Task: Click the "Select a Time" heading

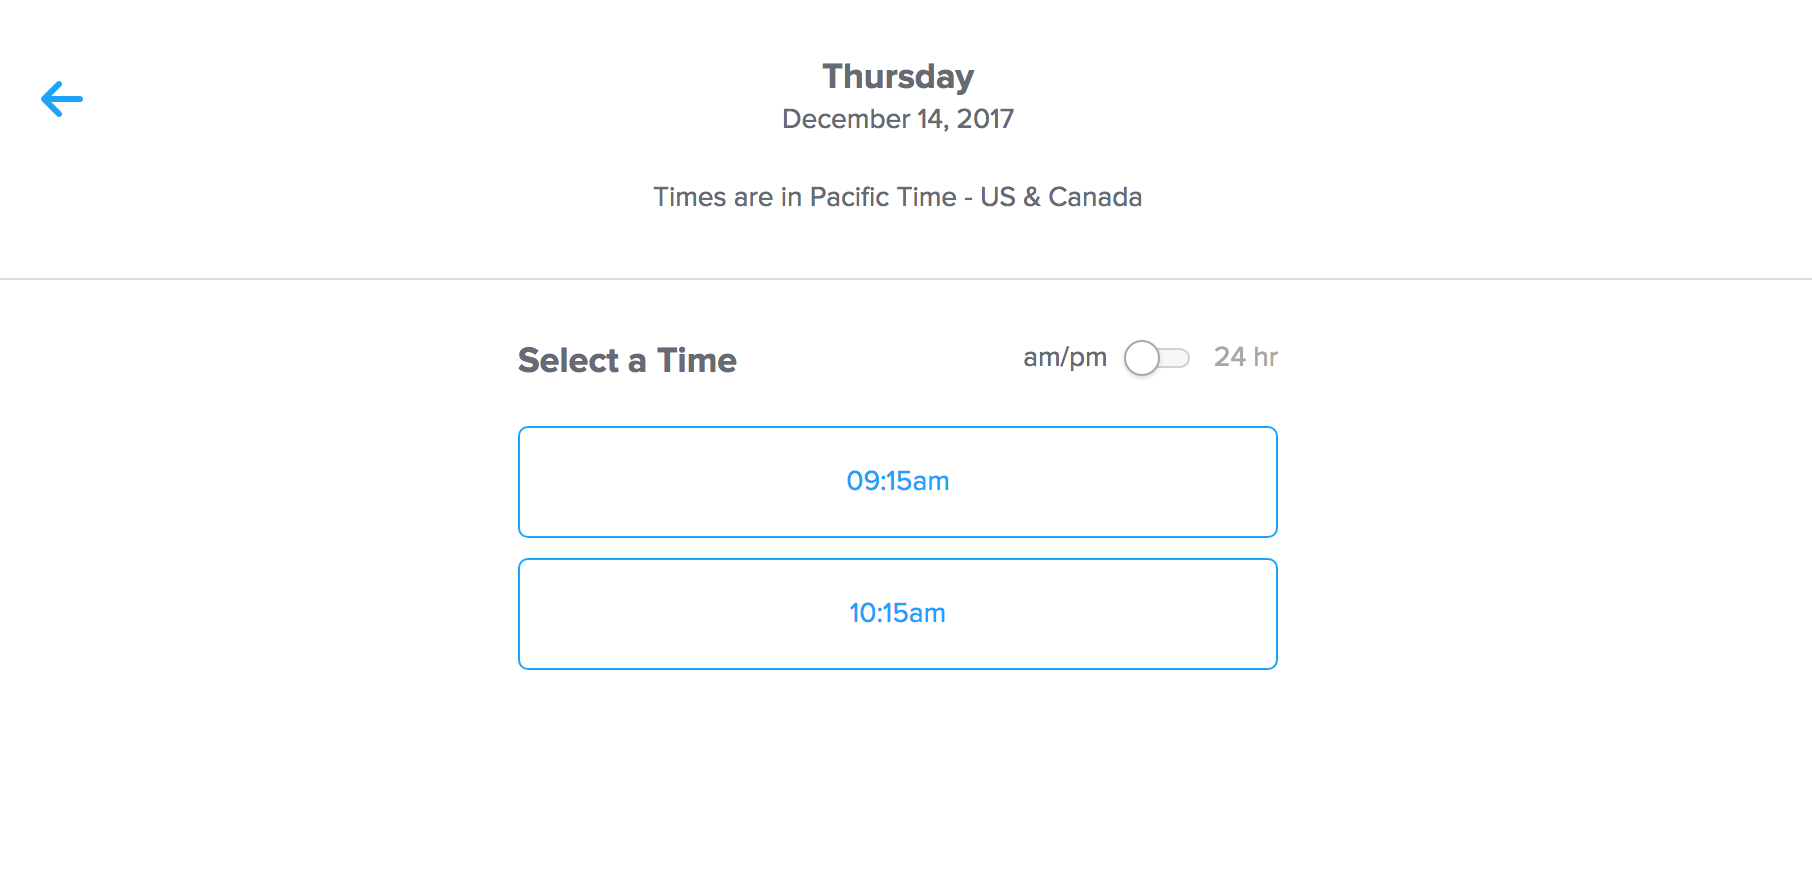Action: click(627, 360)
